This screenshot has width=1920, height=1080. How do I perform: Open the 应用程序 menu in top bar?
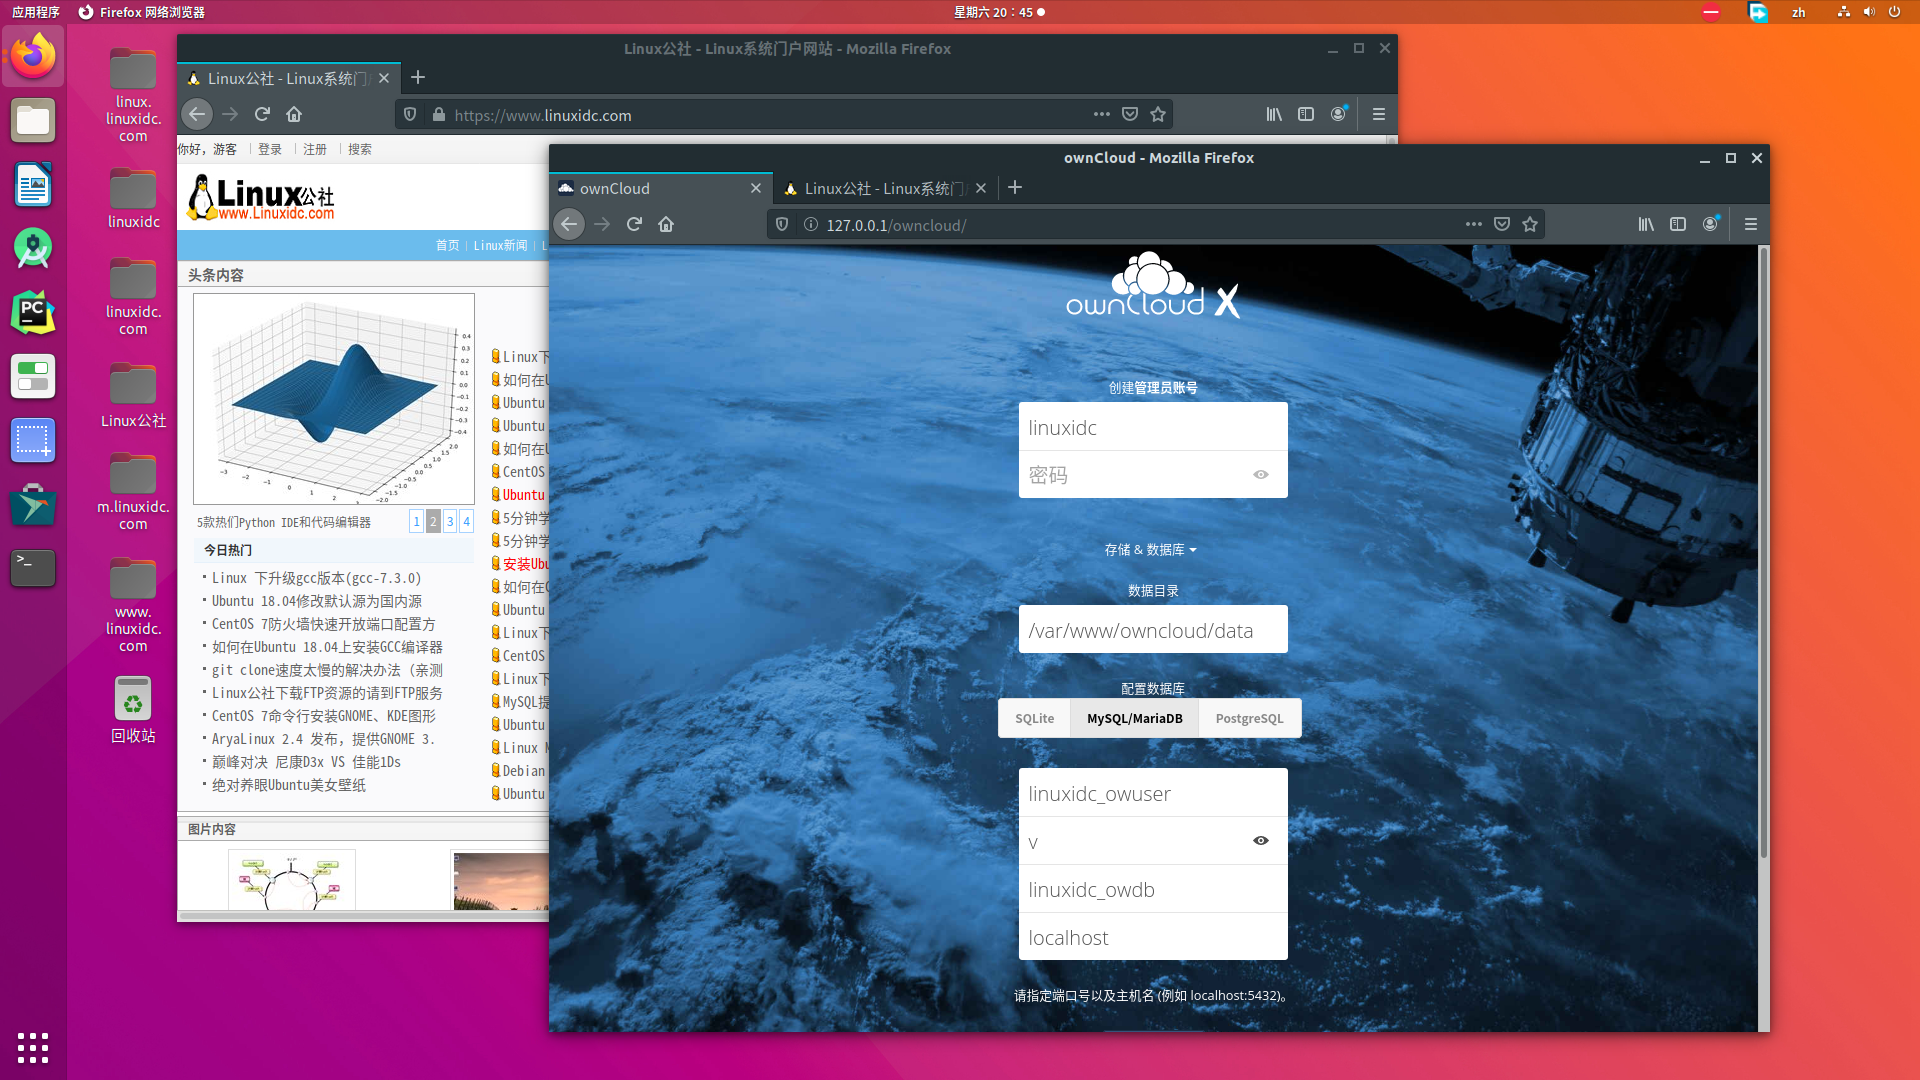[x=37, y=12]
